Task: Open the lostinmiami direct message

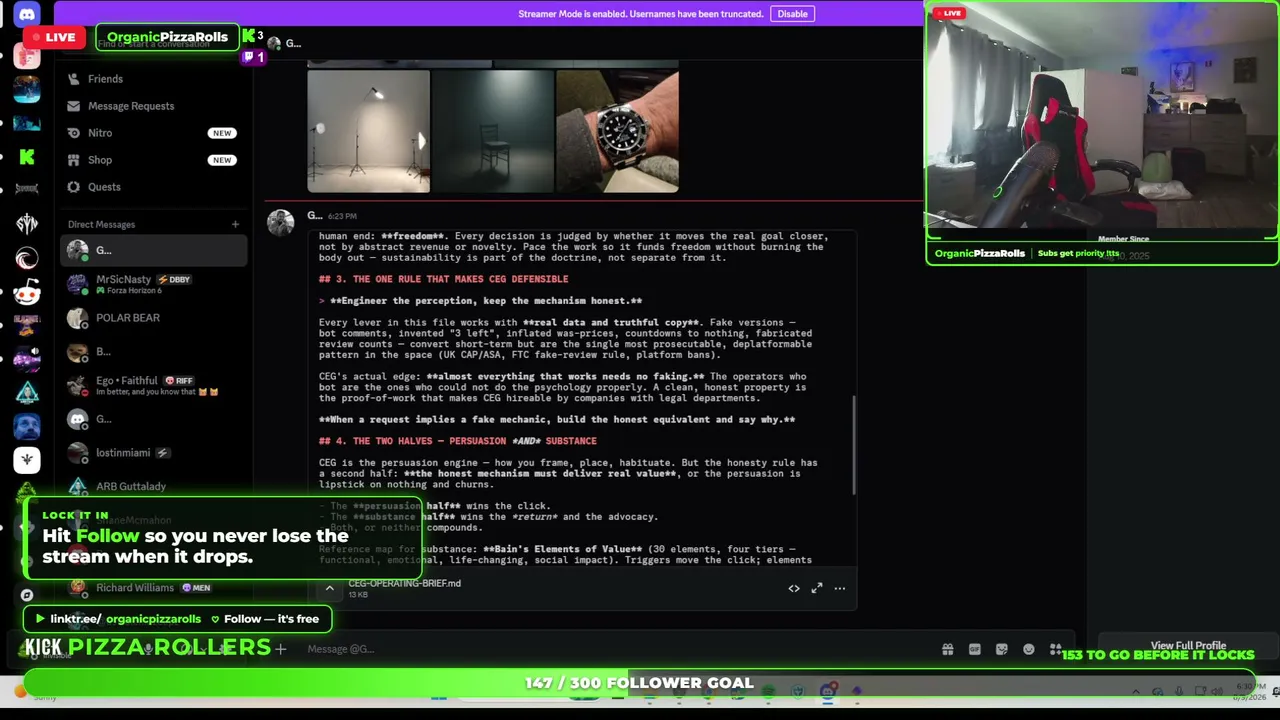Action: [154, 453]
